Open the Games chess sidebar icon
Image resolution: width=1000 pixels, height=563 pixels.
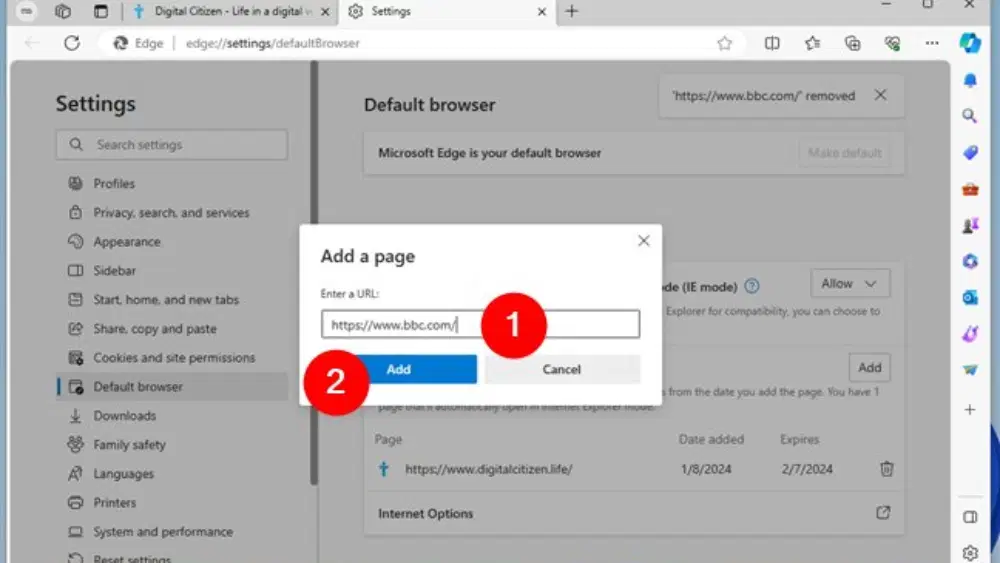(x=970, y=225)
